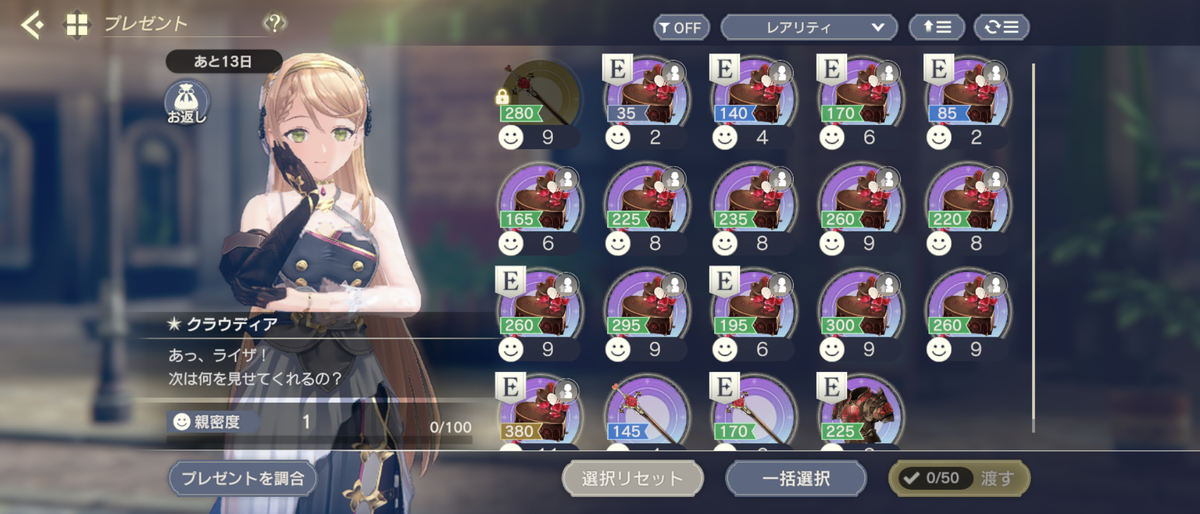
Task: Open the four-square menu grid icon
Action: 77,24
